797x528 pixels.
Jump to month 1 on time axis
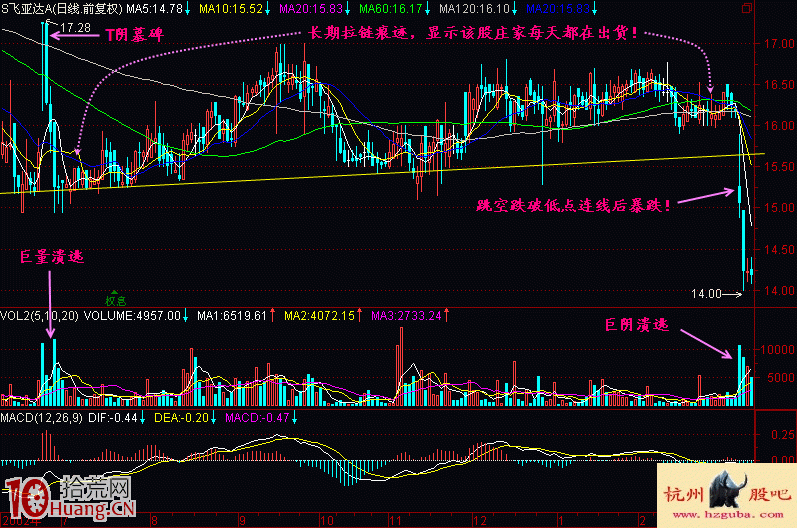click(x=561, y=520)
